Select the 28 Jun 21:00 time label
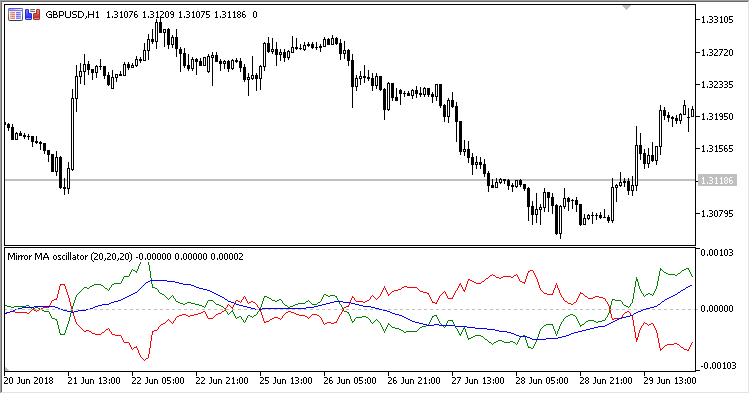 [x=606, y=381]
